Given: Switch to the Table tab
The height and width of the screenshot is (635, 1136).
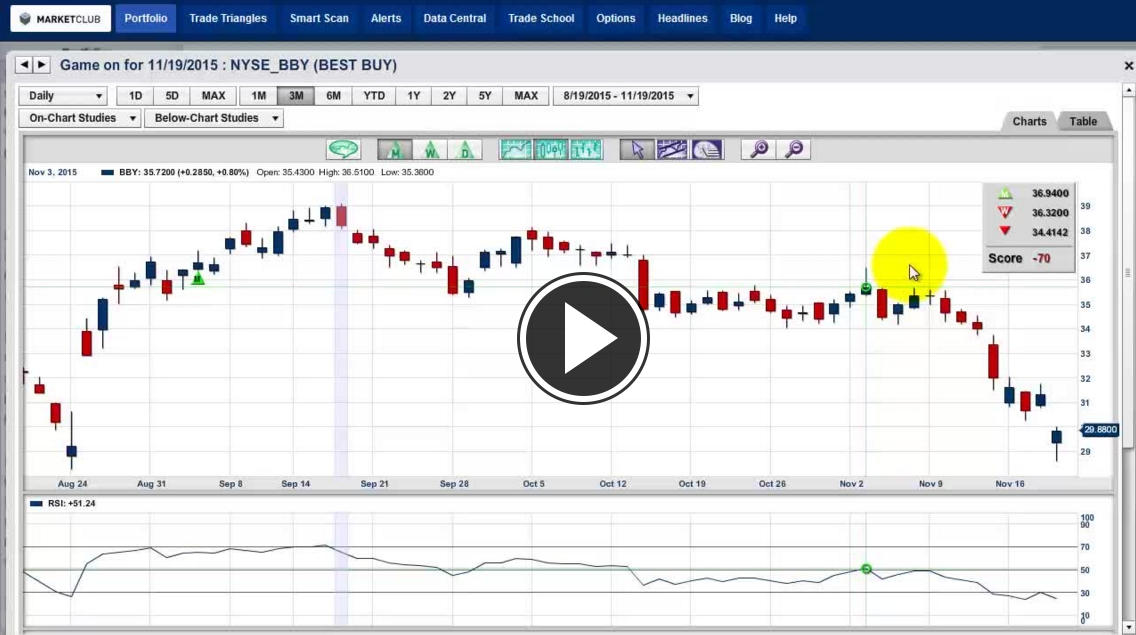Looking at the screenshot, I should (1083, 121).
